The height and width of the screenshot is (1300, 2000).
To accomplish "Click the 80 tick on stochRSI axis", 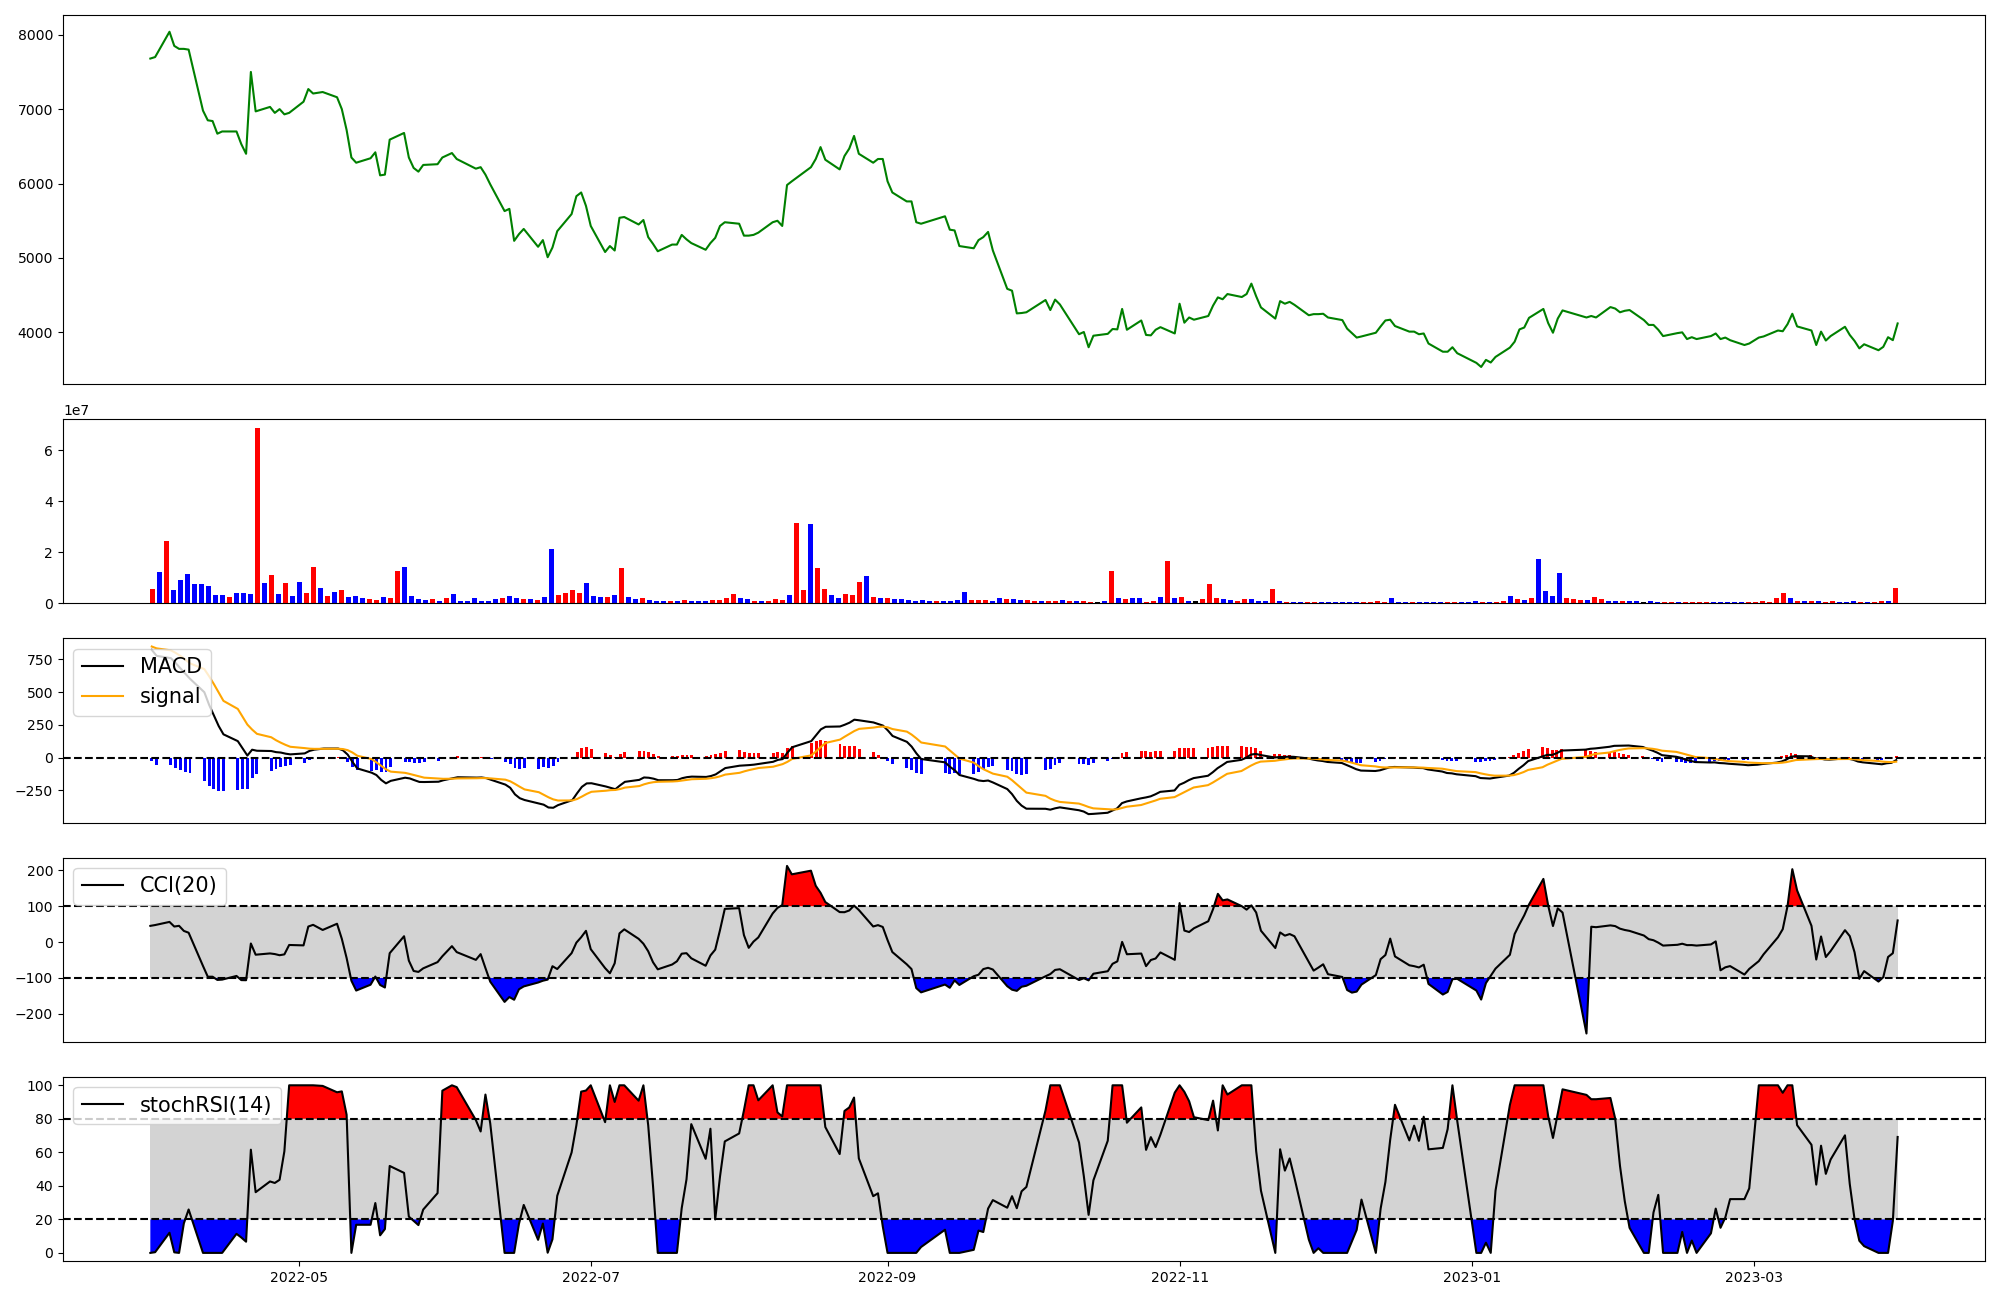I will click(x=44, y=1119).
